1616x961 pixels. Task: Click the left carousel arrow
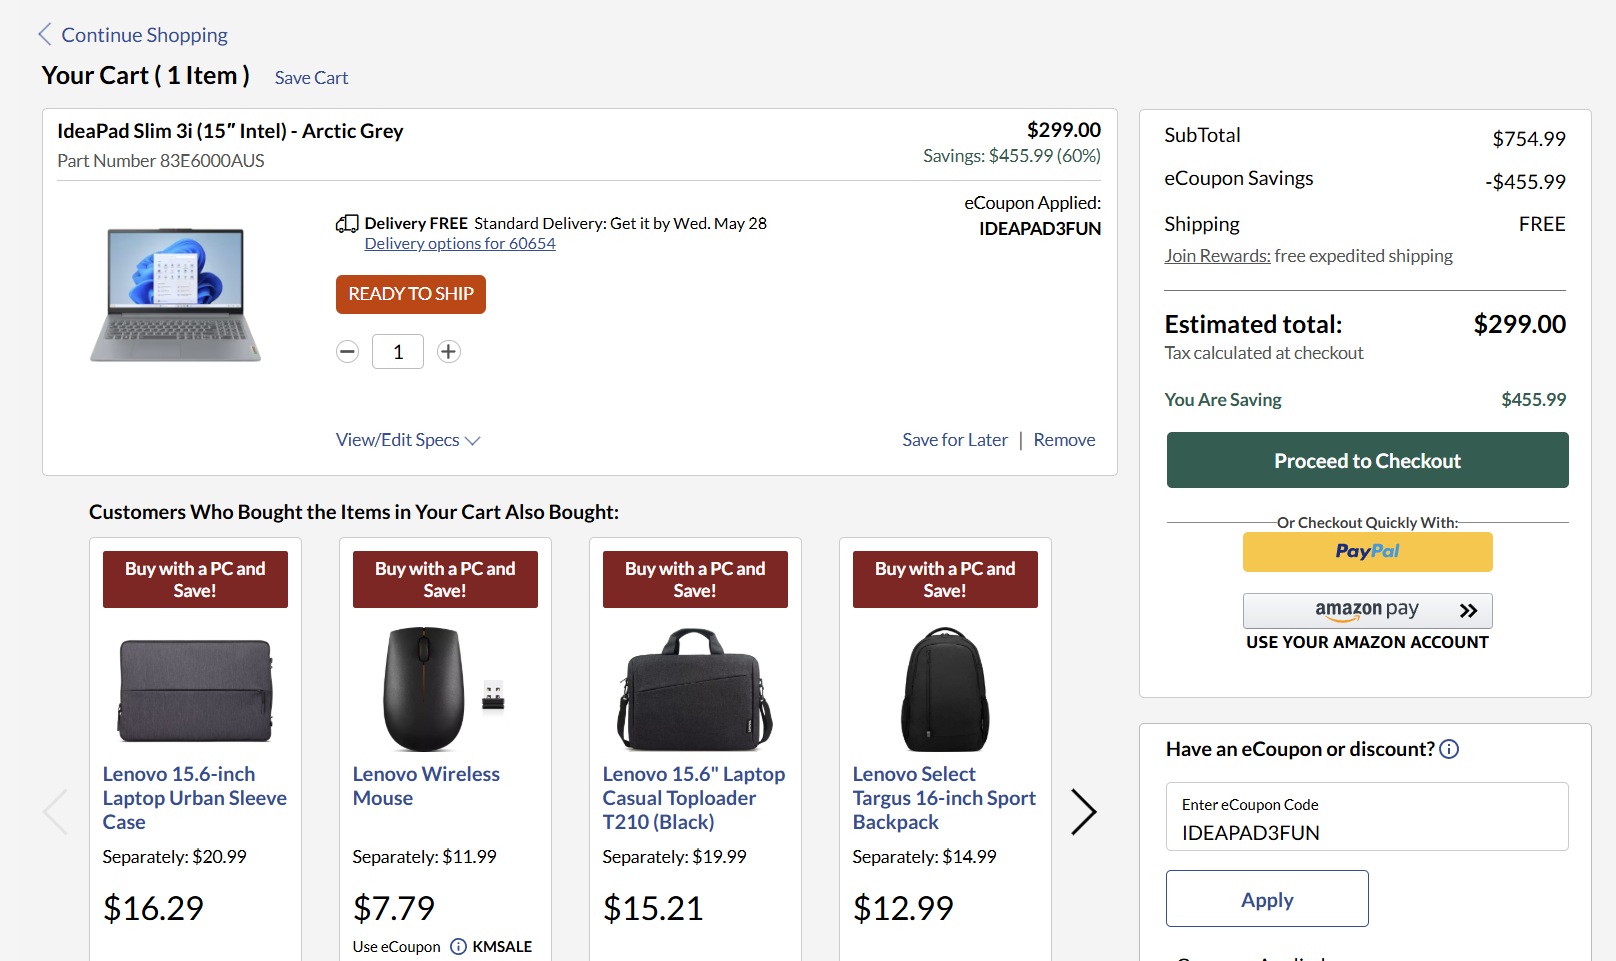56,811
